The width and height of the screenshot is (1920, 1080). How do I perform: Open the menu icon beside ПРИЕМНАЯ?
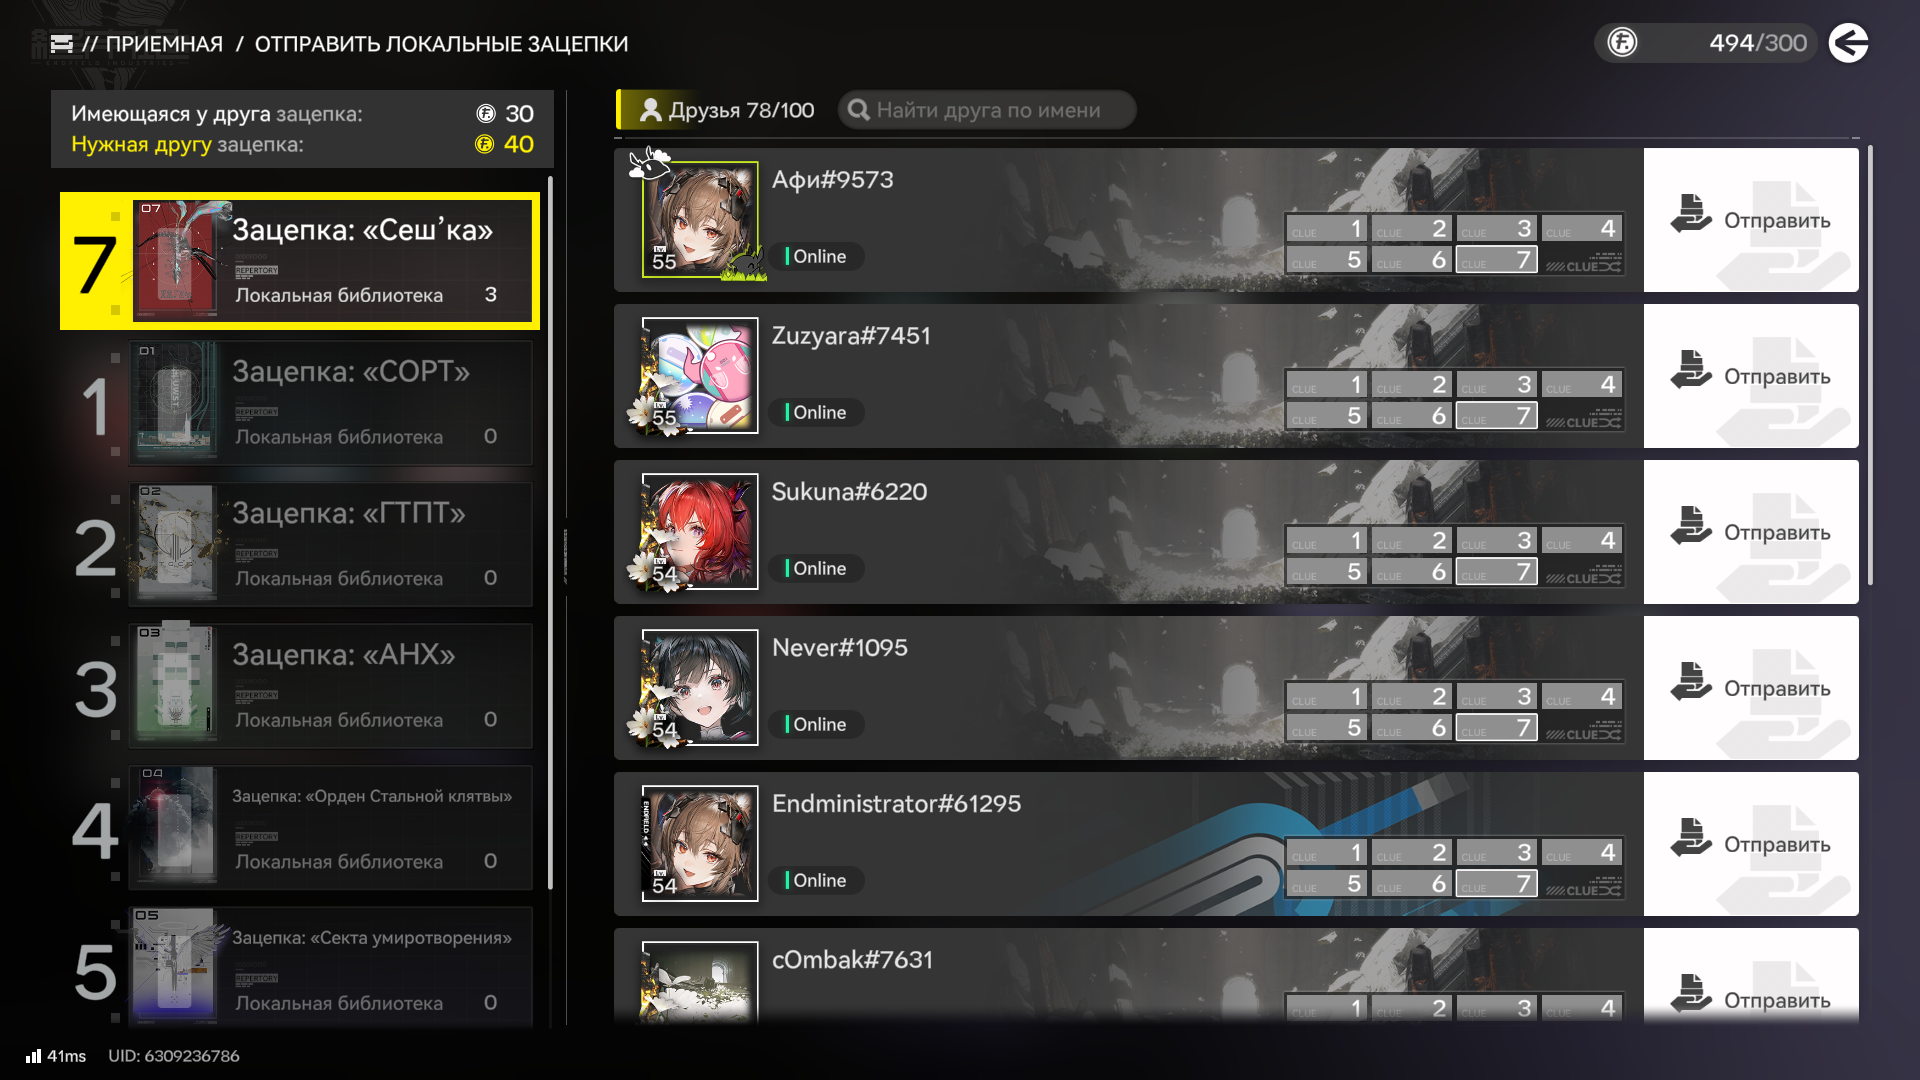coord(61,44)
